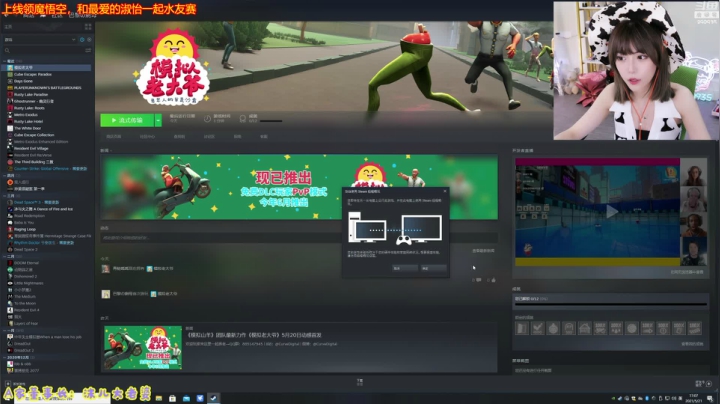Open the 指南 guides tab
The width and height of the screenshot is (720, 404).
[237, 136]
